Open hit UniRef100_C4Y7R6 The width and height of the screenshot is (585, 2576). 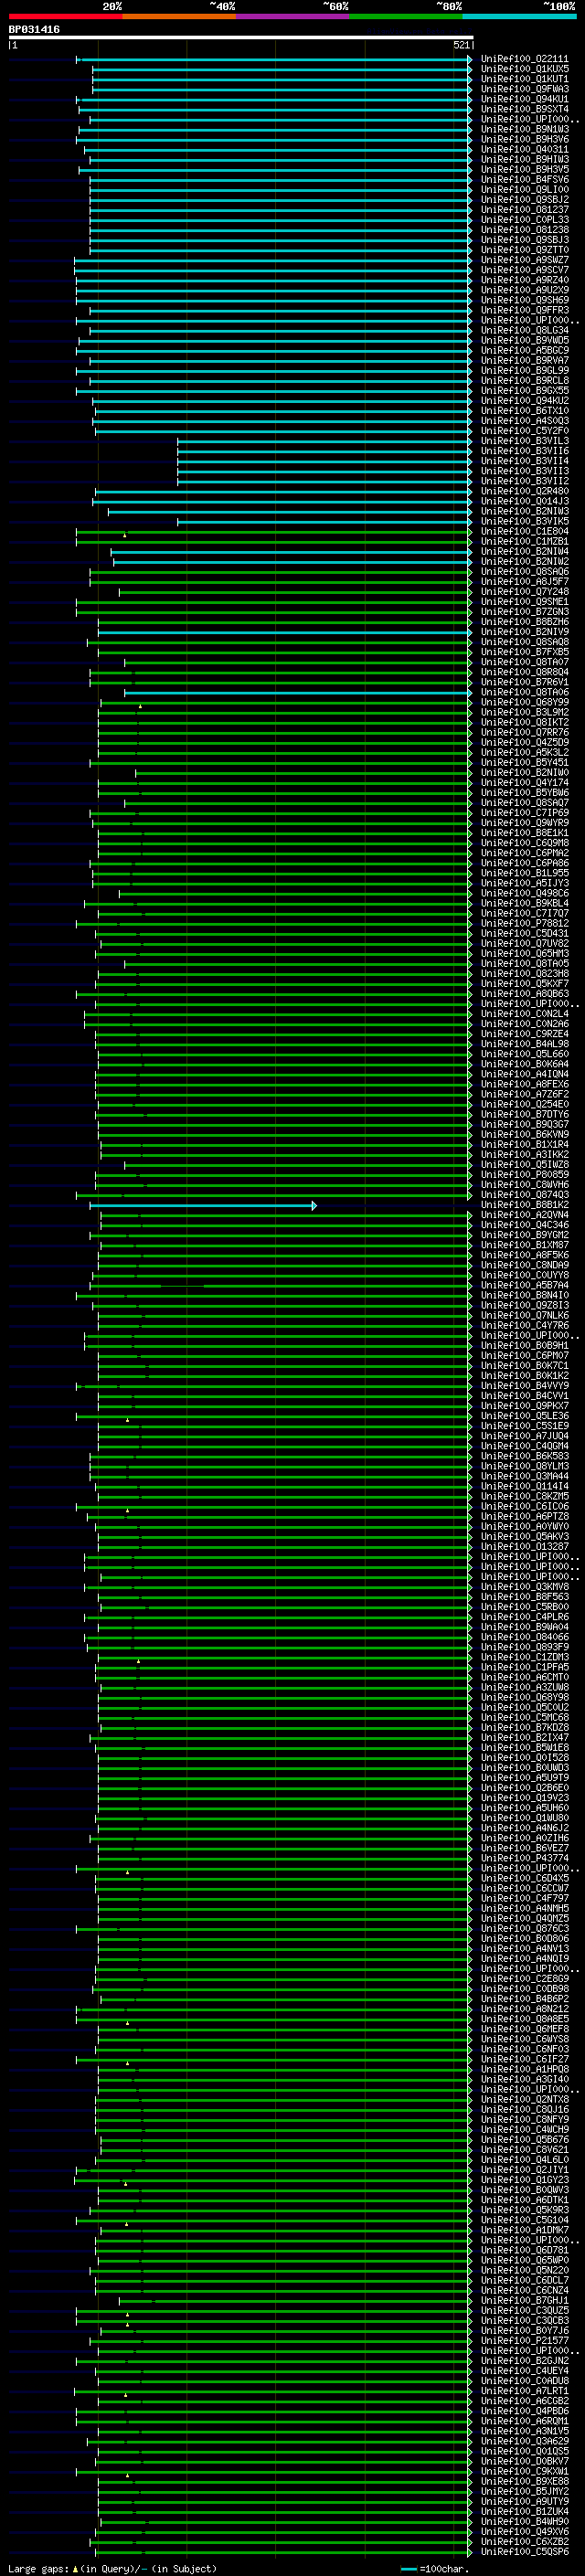click(x=524, y=1325)
